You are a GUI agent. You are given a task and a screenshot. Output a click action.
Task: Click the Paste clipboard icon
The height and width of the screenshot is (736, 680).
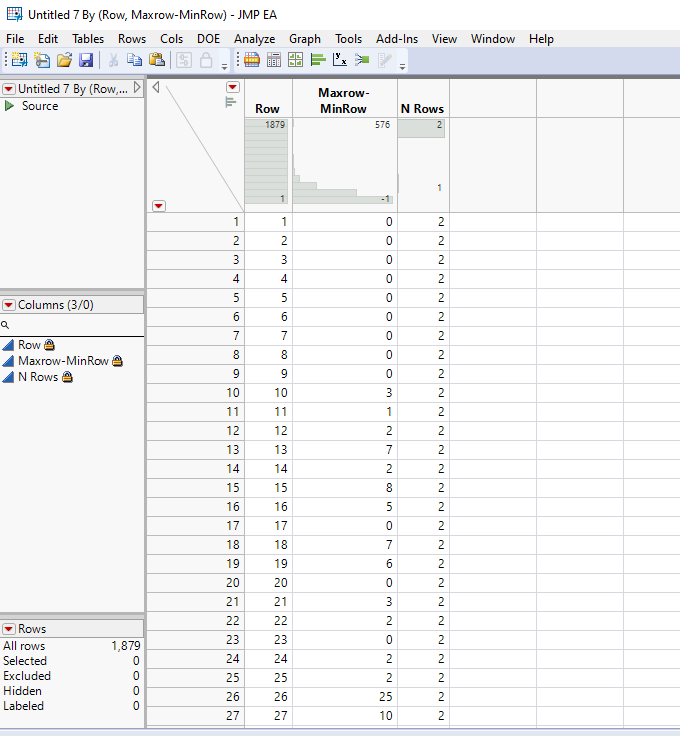click(x=157, y=60)
